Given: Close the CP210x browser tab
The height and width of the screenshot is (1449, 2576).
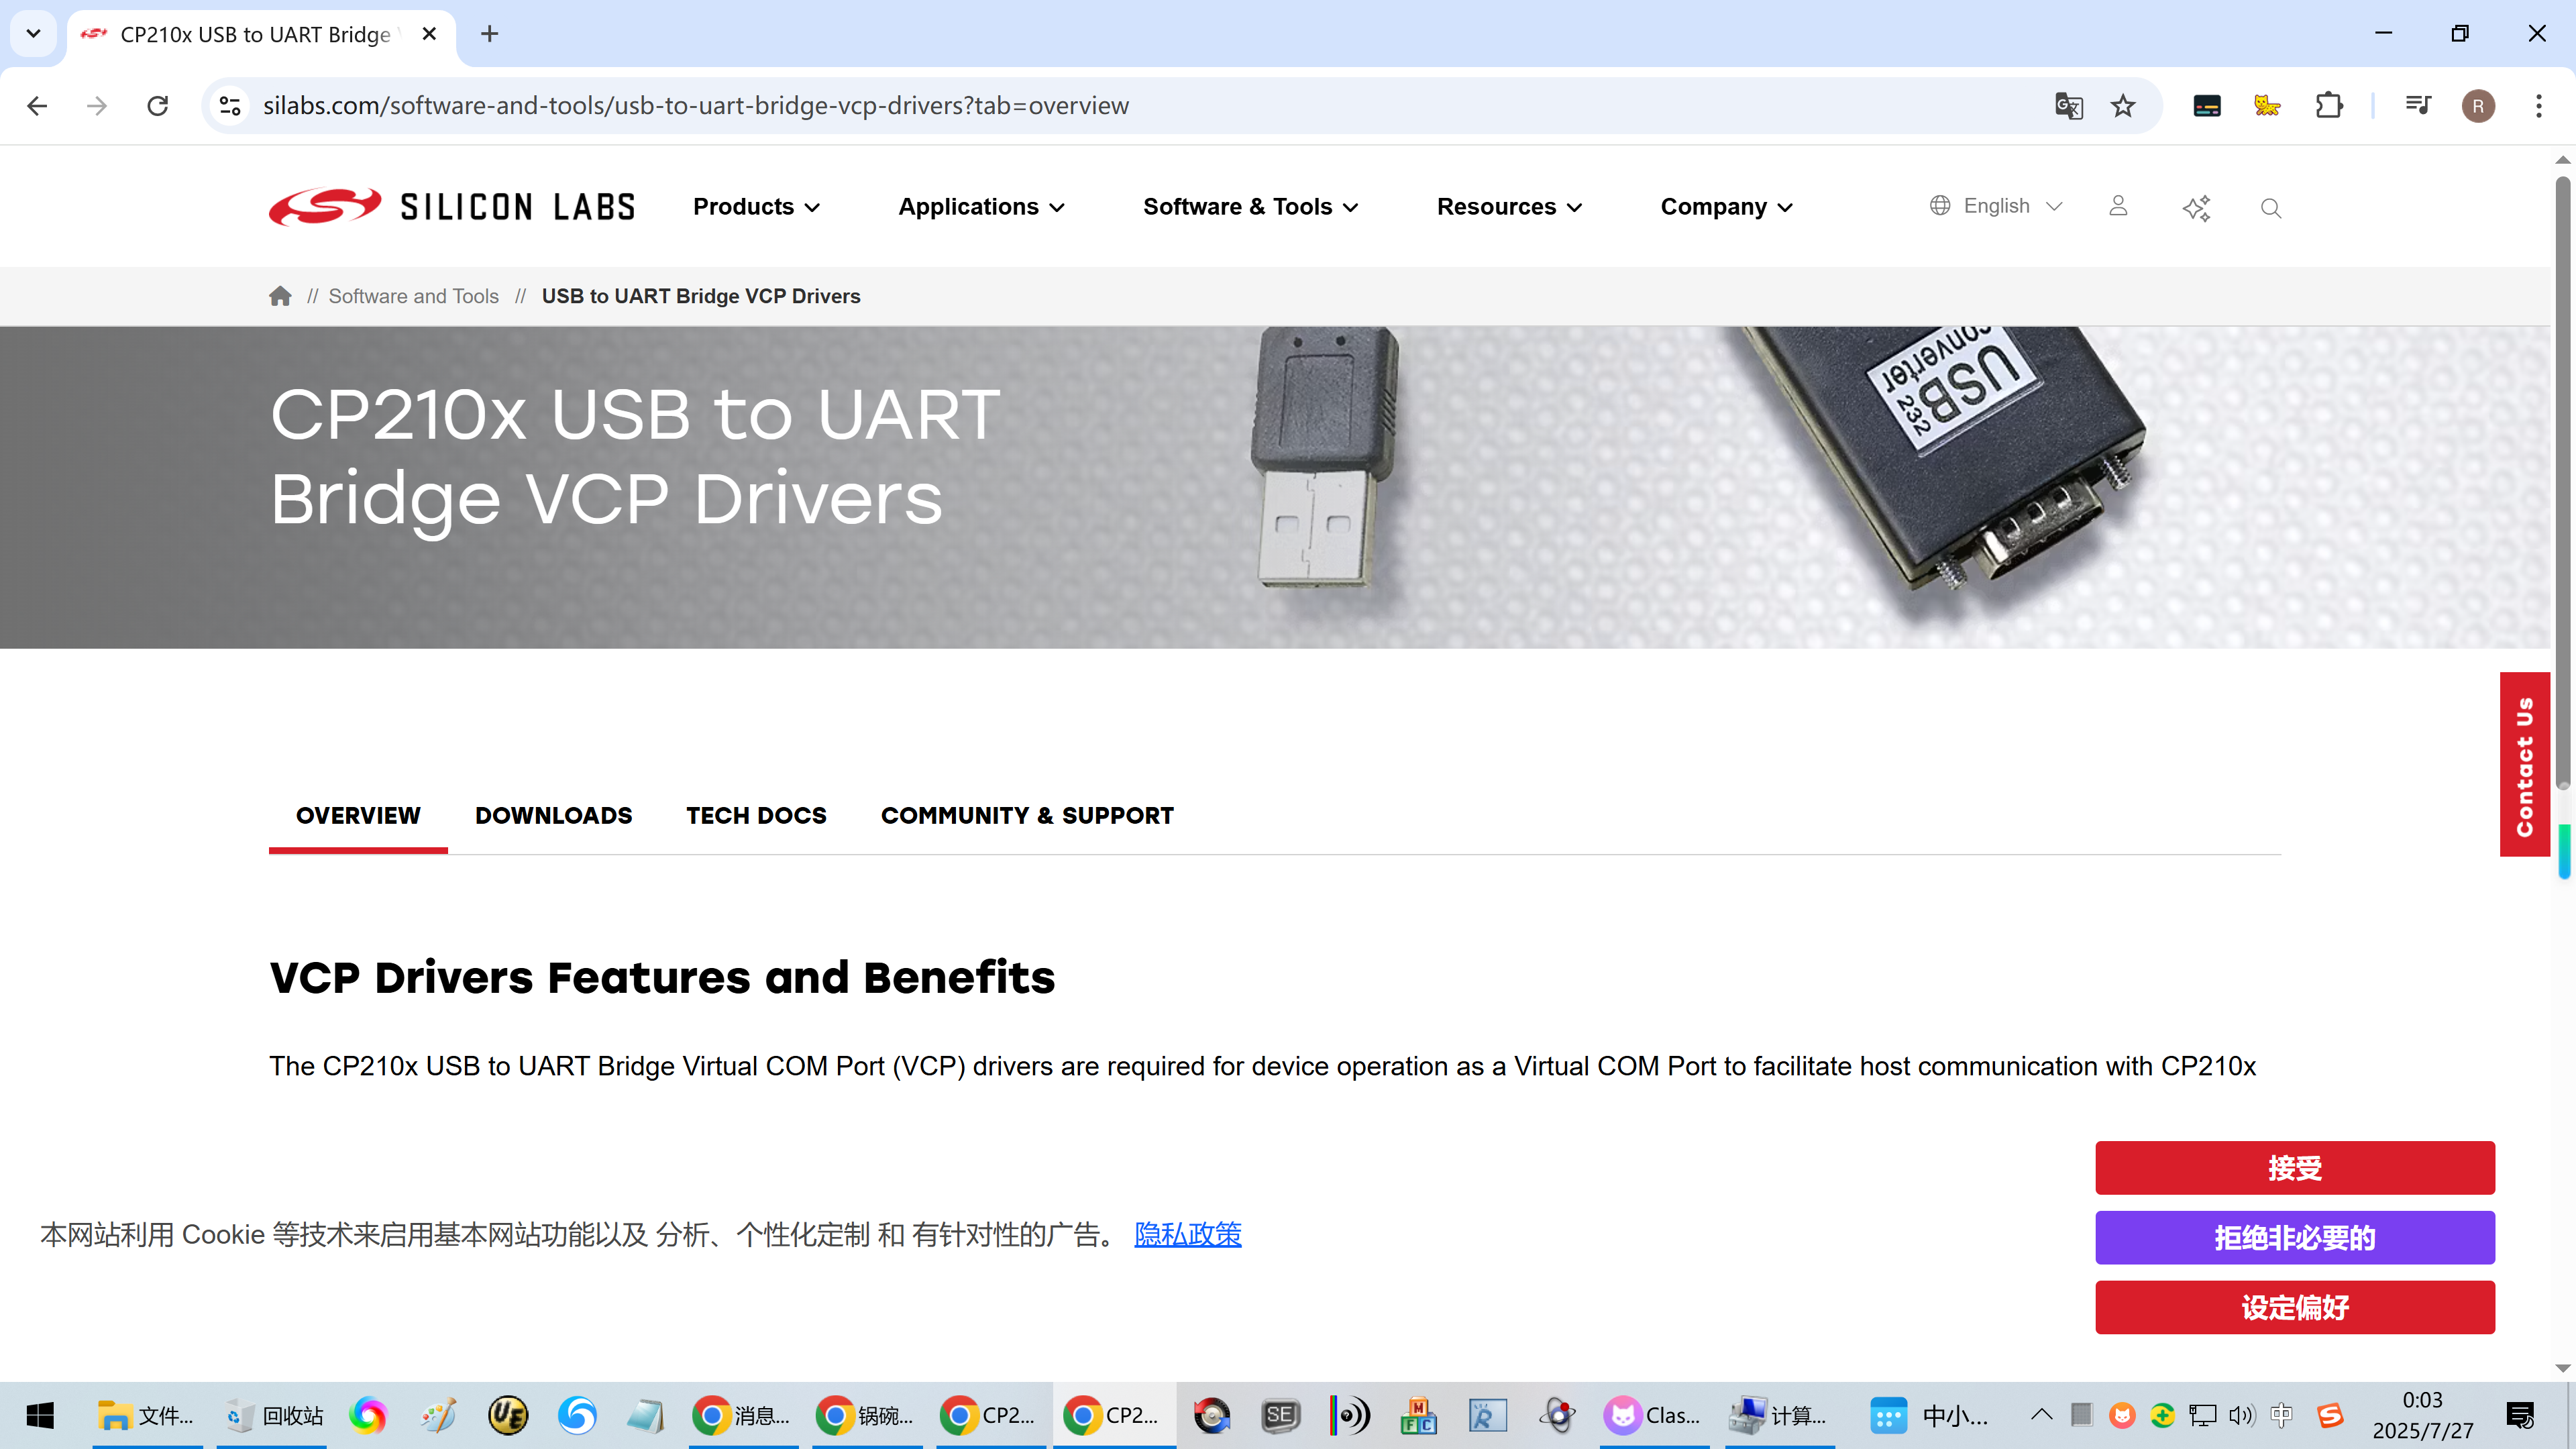Looking at the screenshot, I should (430, 34).
